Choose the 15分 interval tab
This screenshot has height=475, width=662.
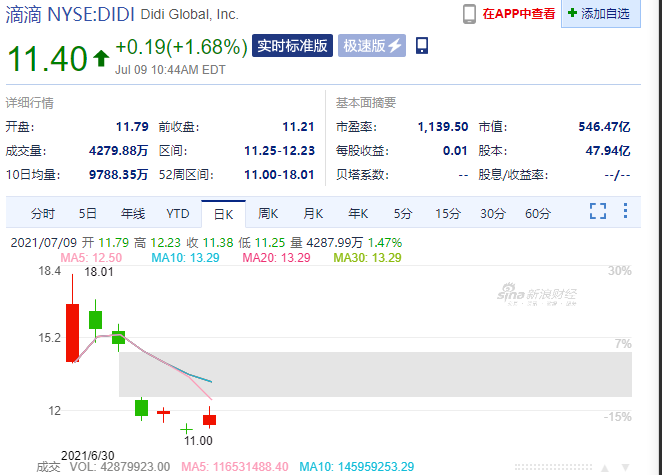(448, 214)
